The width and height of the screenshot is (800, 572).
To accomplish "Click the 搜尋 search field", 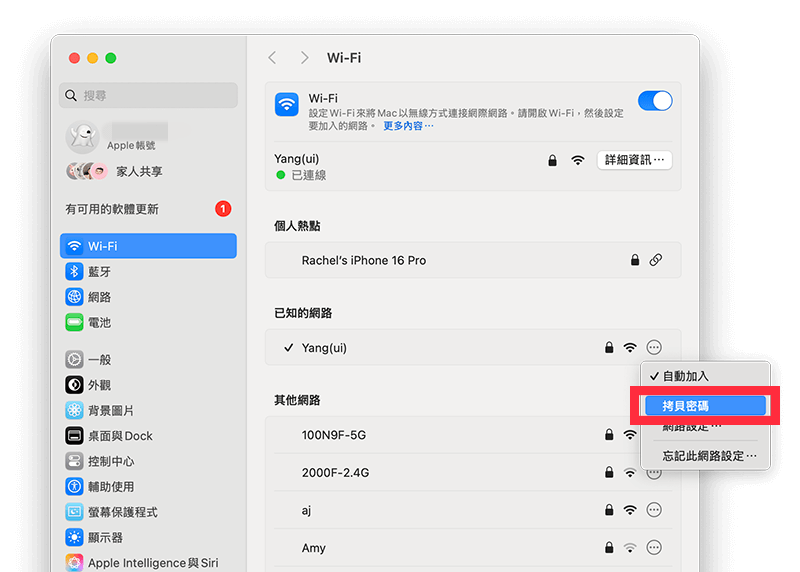I will coord(148,95).
